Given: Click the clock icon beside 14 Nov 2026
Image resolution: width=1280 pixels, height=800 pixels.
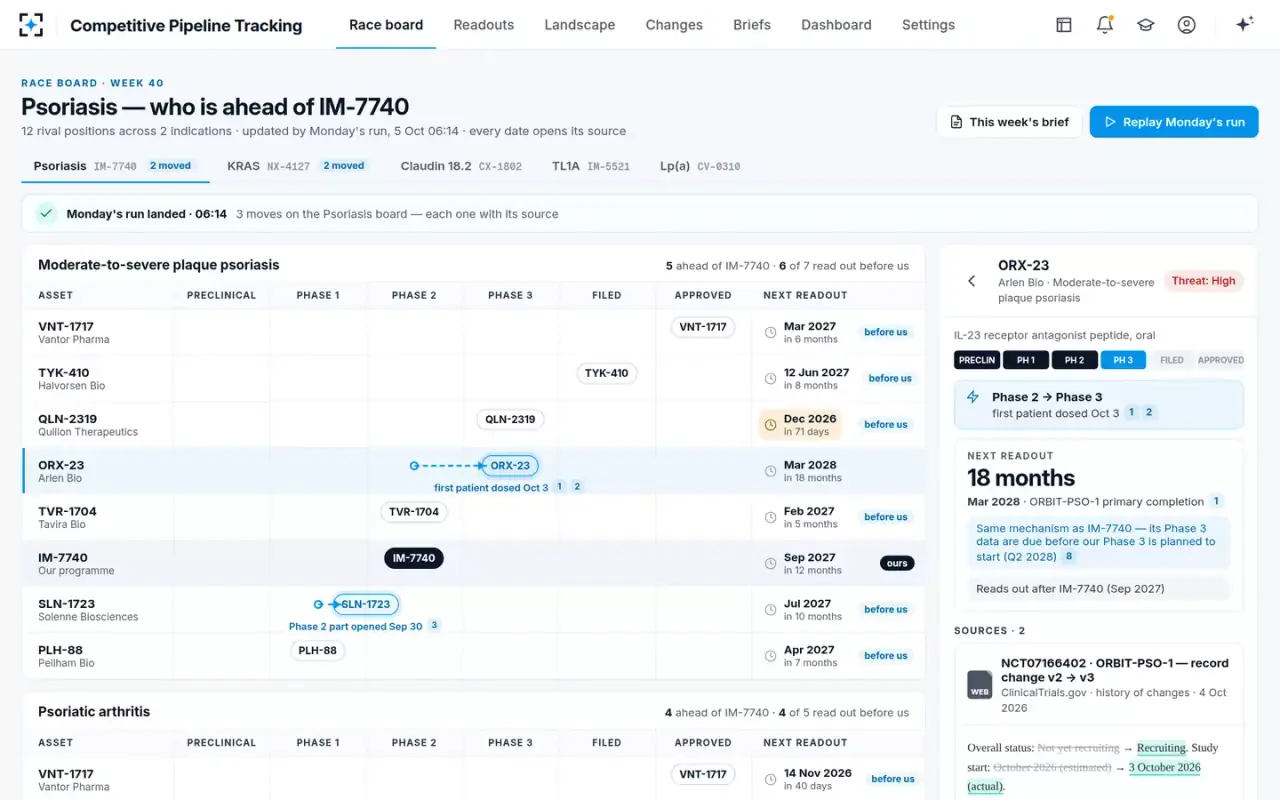Looking at the screenshot, I should 770,780.
